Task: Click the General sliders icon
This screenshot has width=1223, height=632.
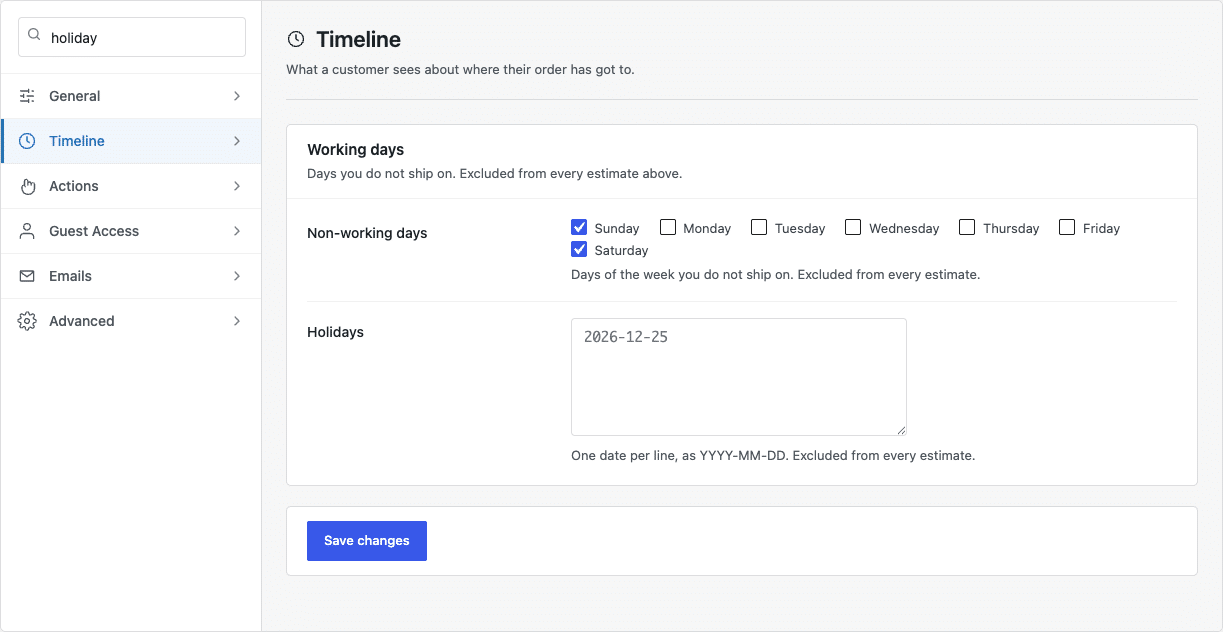Action: 28,96
